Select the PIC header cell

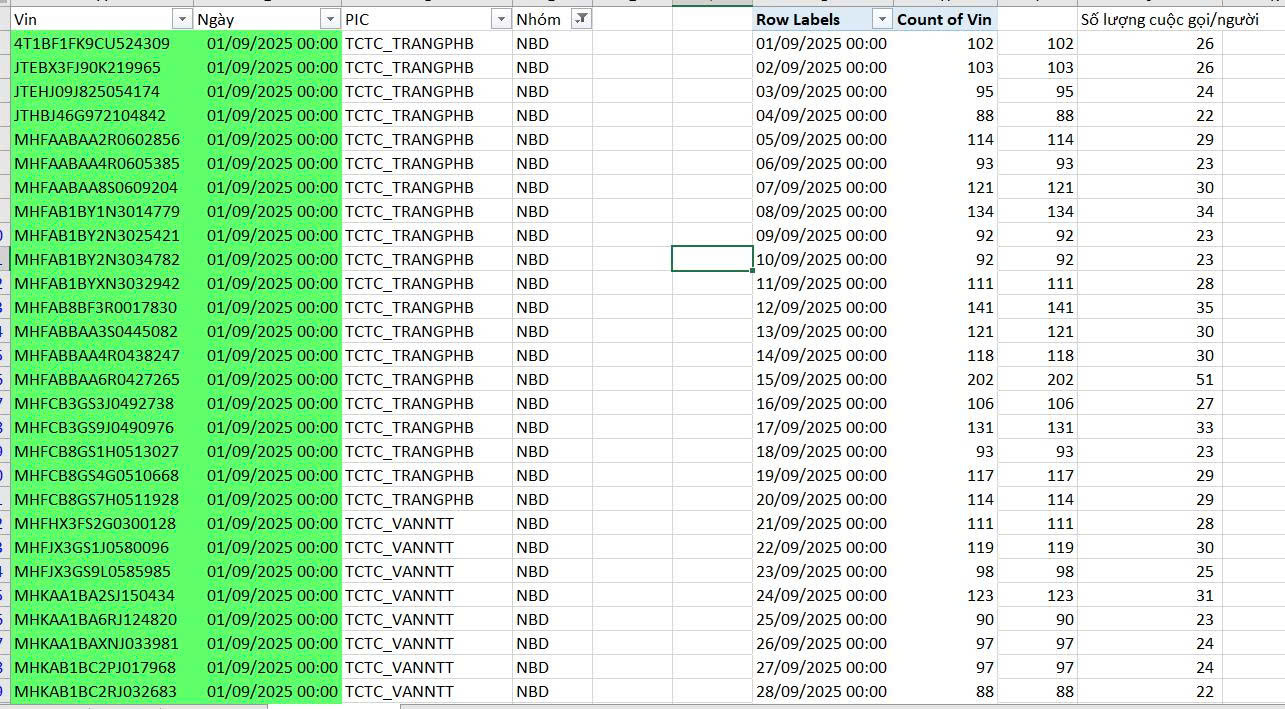427,19
